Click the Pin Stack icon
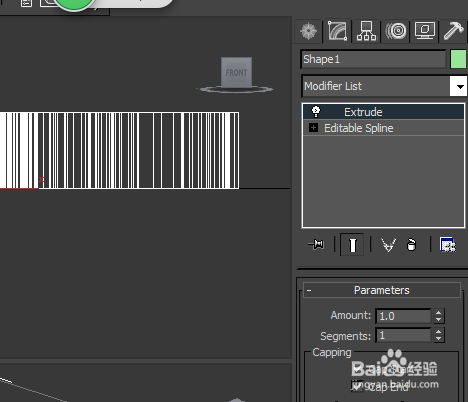 pos(316,244)
